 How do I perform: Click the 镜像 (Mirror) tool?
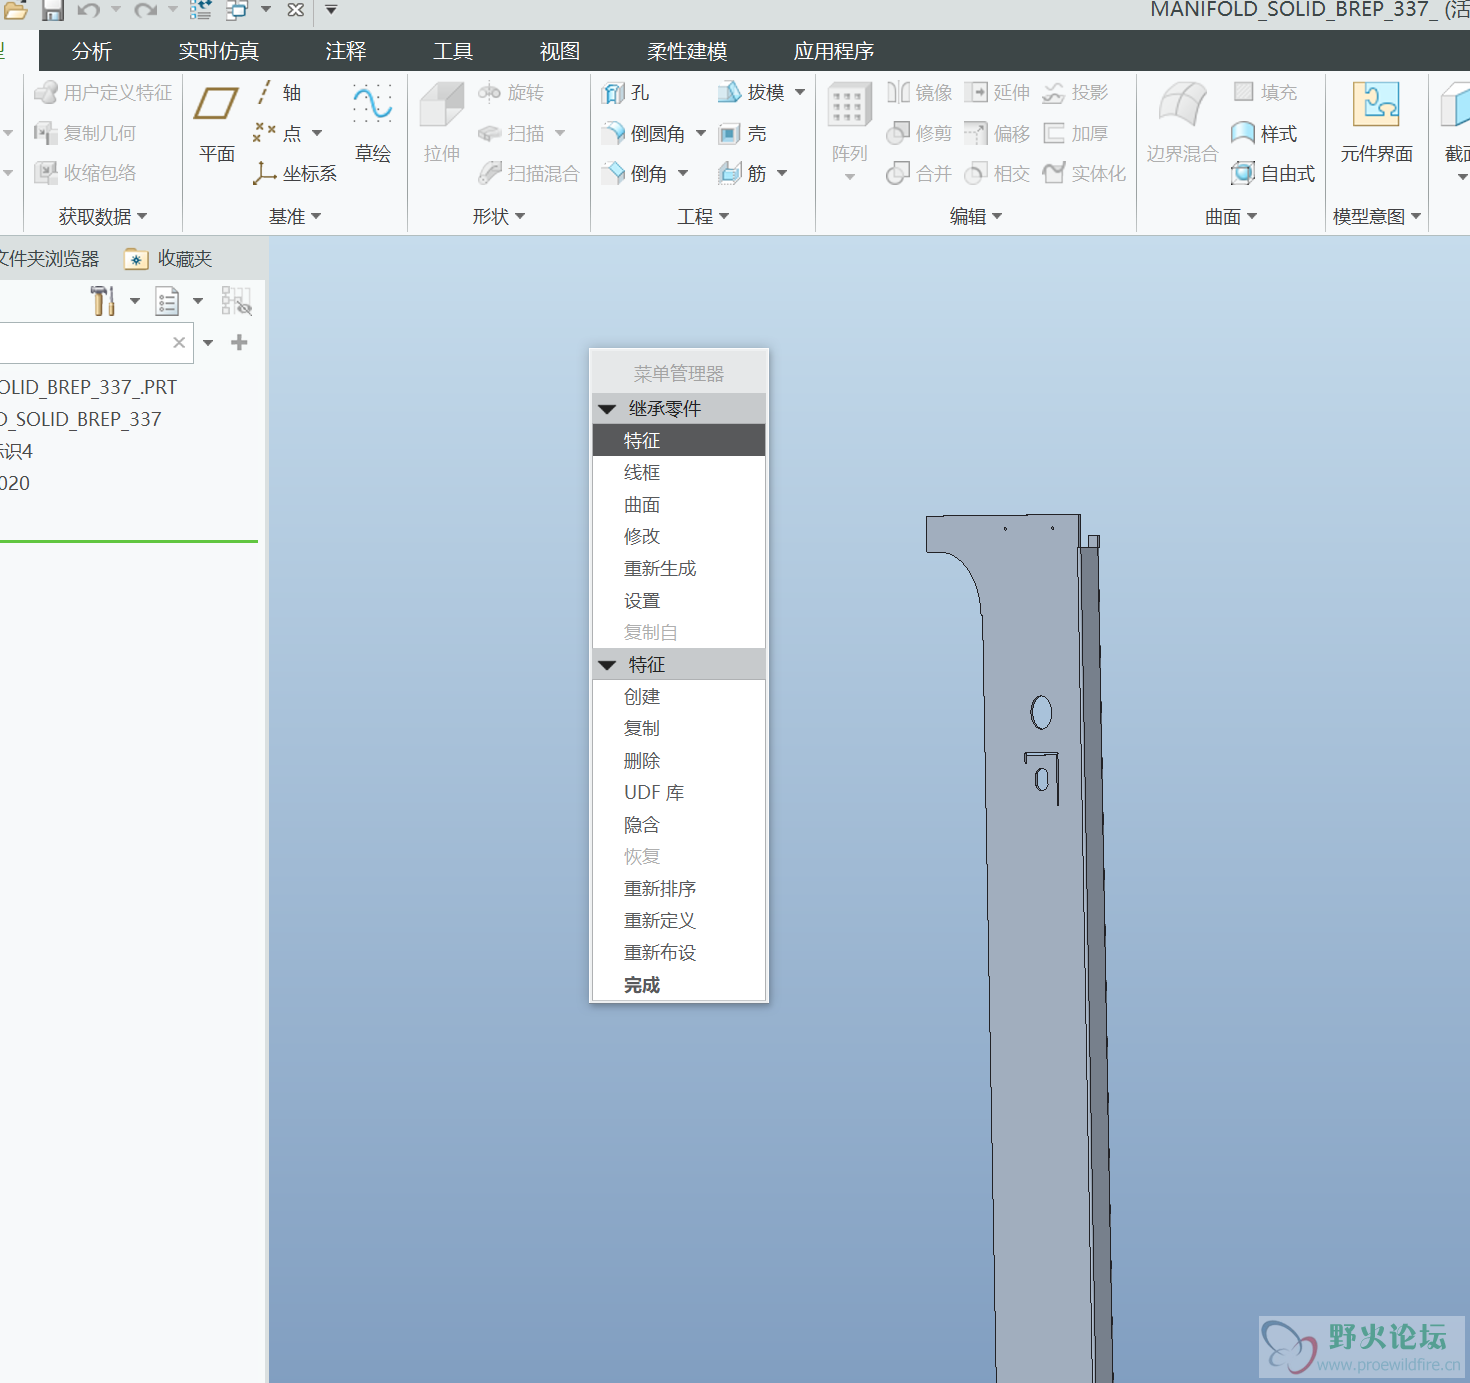pos(919,93)
